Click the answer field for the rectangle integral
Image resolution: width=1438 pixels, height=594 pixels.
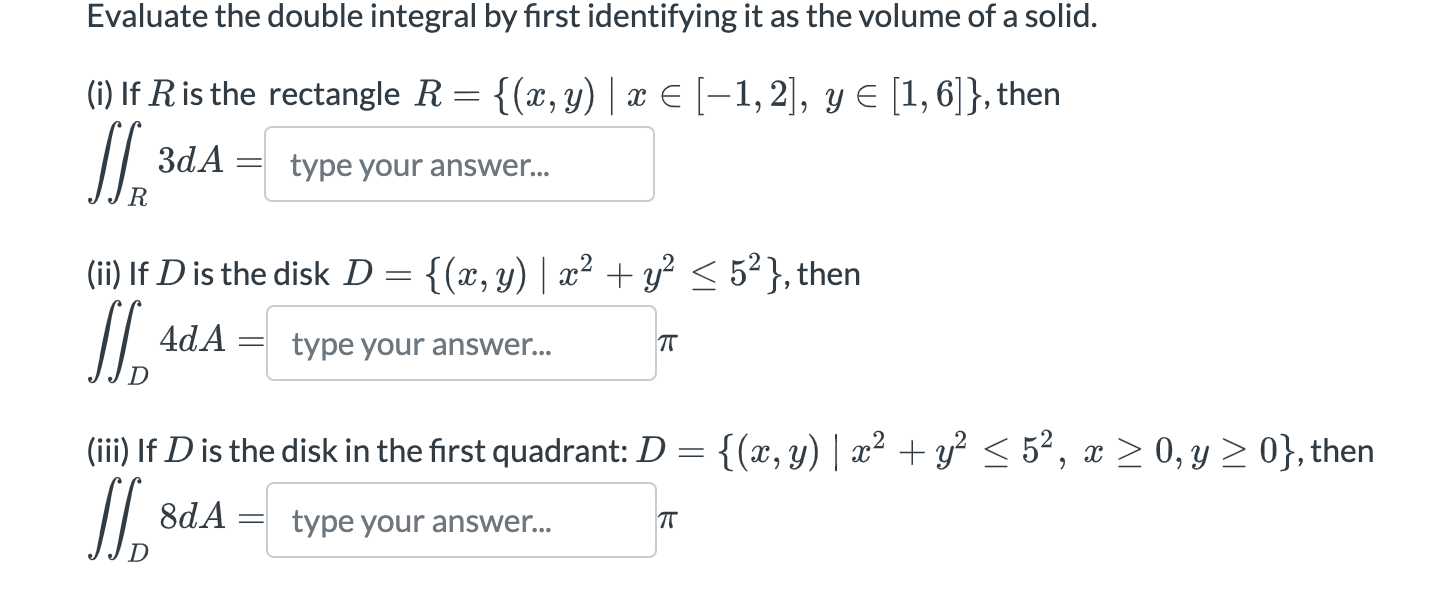pyautogui.click(x=459, y=164)
